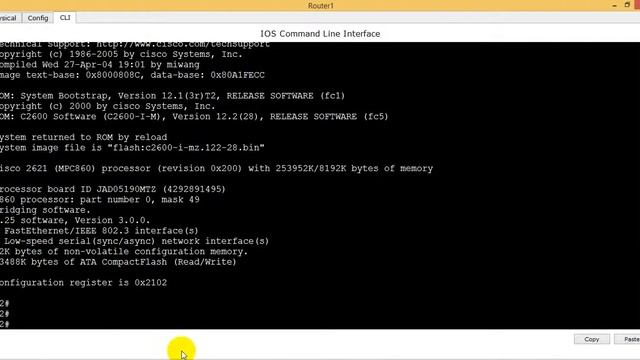This screenshot has height=360, width=640.
Task: Click the 'Compiled Wed 27-Apr-04 19:01 by miwang' line
Action: pos(100,64)
